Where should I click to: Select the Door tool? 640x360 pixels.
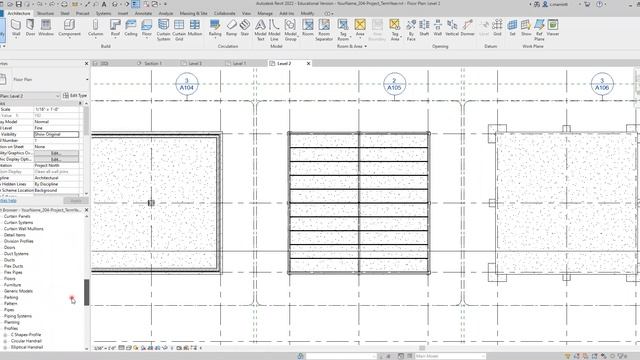(30, 28)
